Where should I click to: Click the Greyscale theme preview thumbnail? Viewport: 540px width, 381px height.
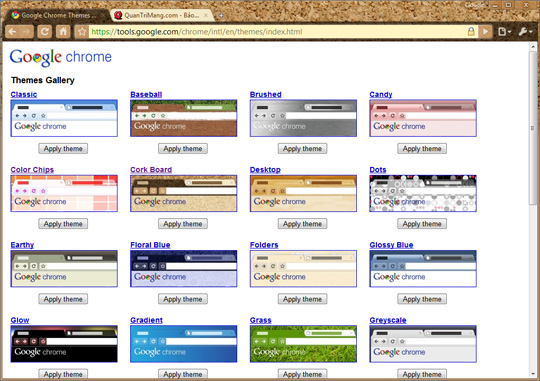tap(423, 344)
